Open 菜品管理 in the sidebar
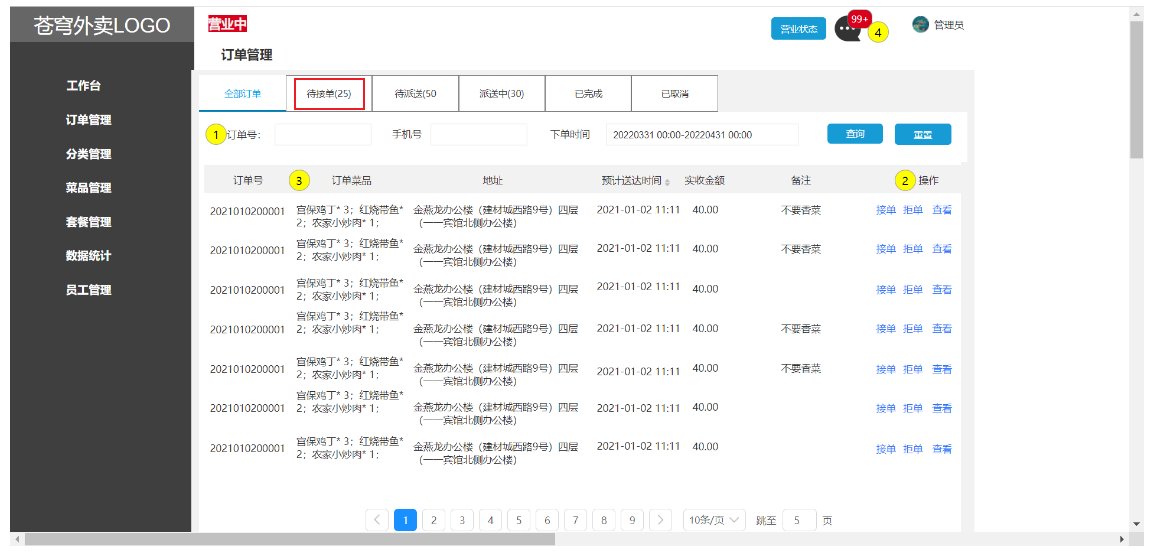This screenshot has height=555, width=1149. point(89,188)
